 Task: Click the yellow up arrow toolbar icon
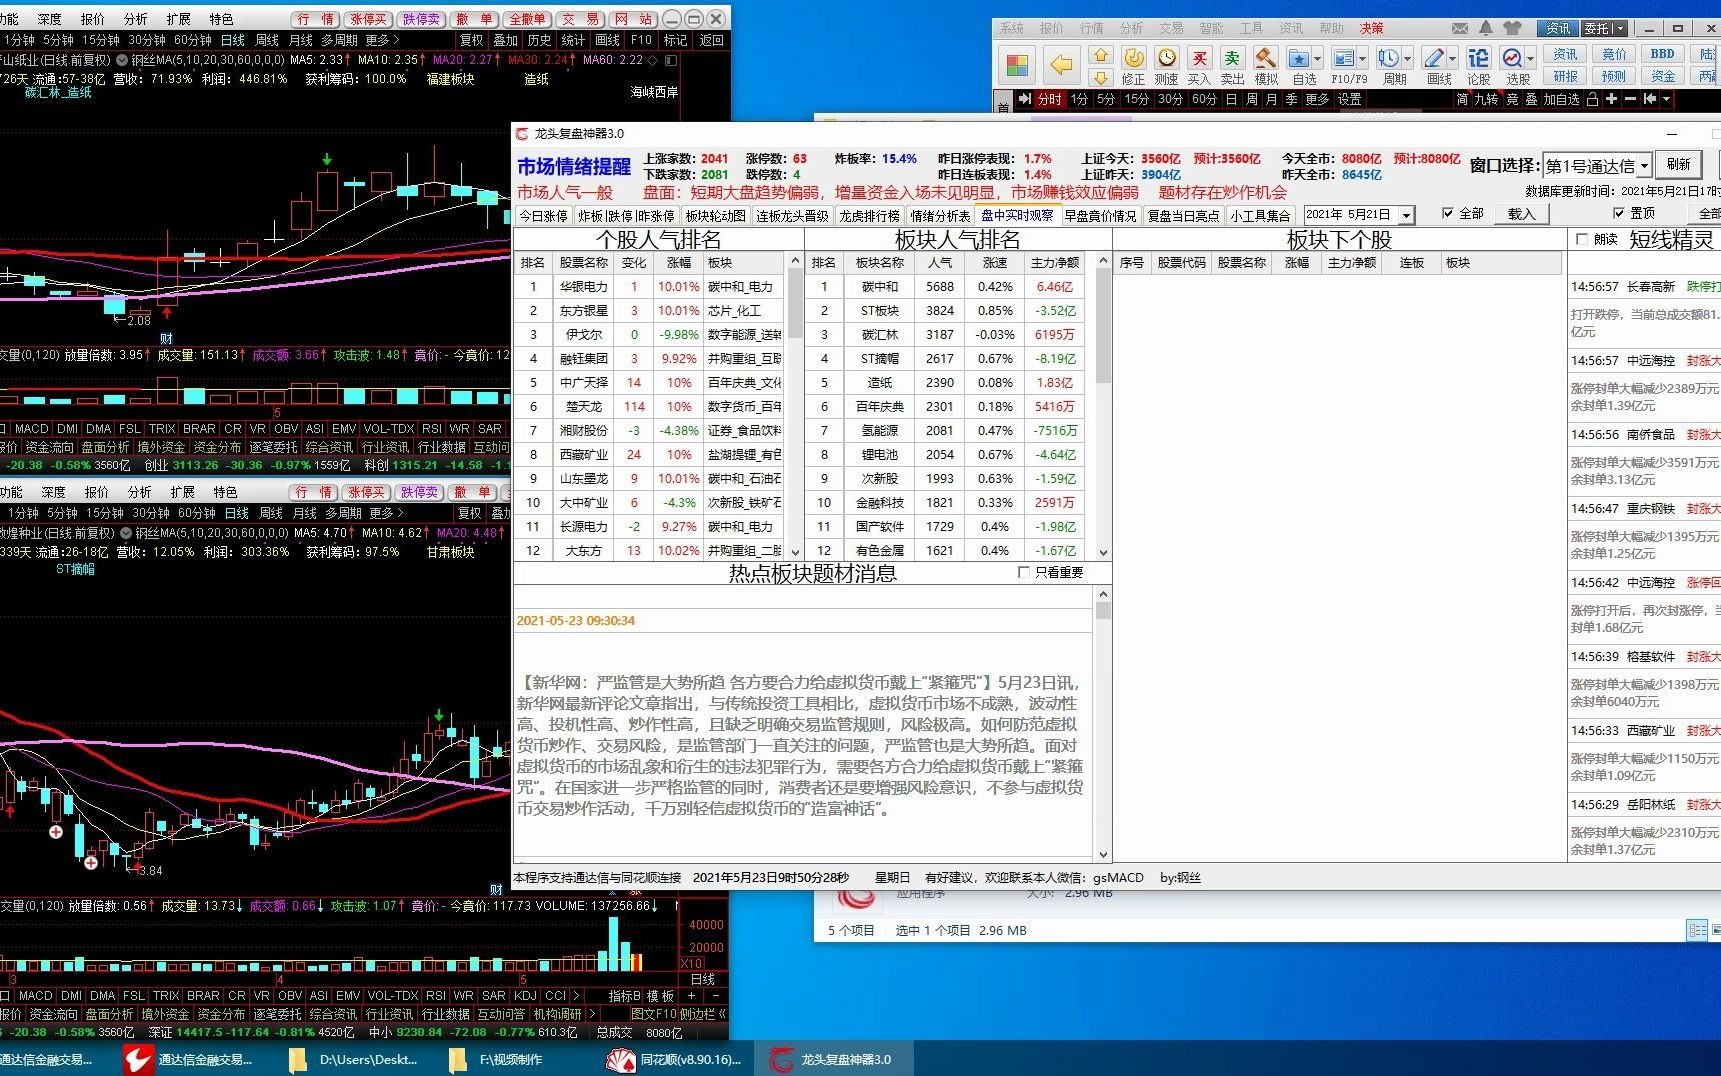1100,56
